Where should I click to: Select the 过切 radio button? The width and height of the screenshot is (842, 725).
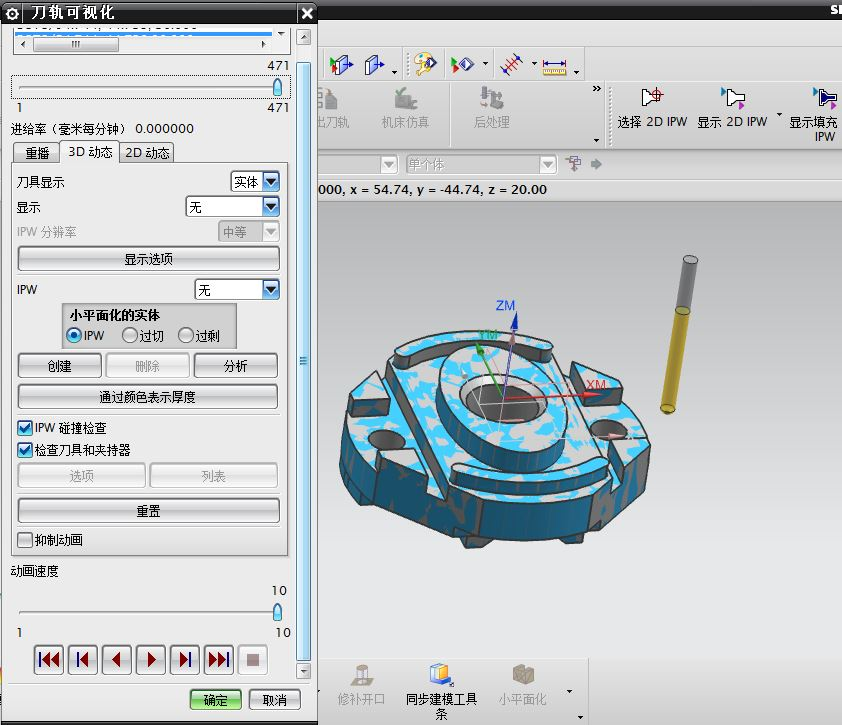point(130,336)
